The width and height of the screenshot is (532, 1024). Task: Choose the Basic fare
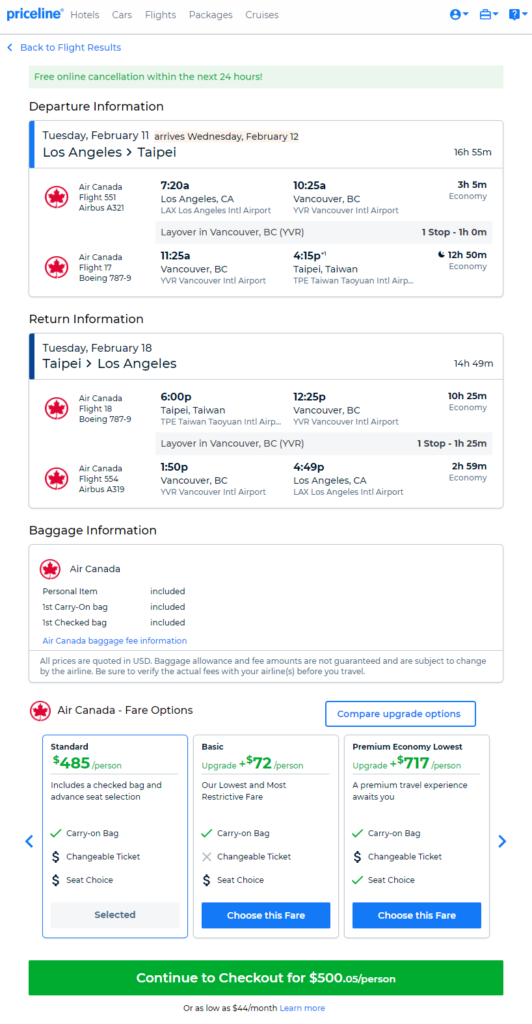(x=266, y=915)
